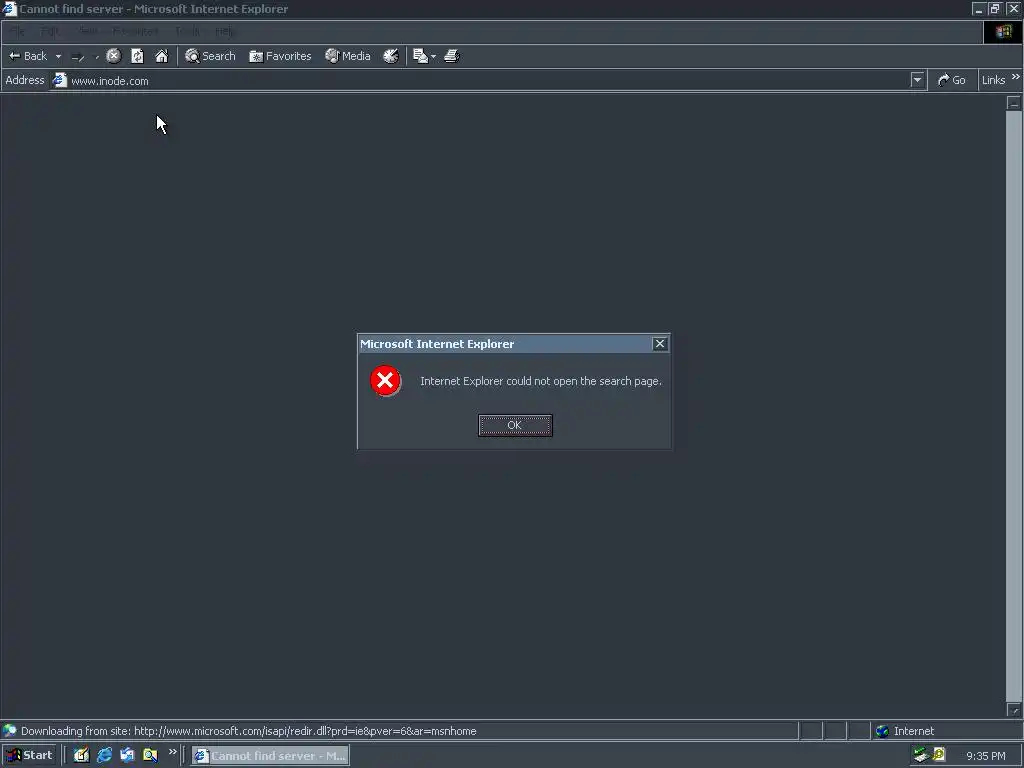Expand the Quick Launch overflow chevron
The height and width of the screenshot is (768, 1024).
coord(172,752)
